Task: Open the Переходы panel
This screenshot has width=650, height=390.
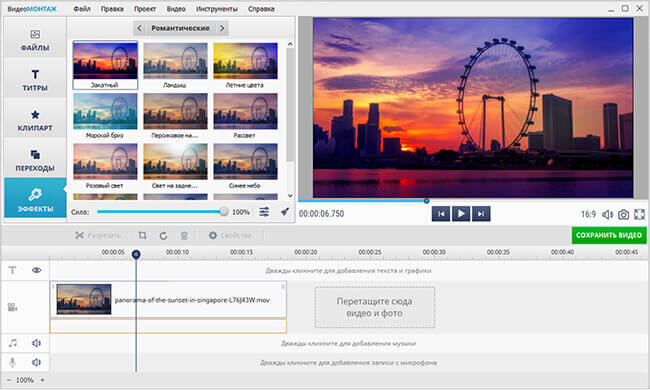Action: pyautogui.click(x=35, y=160)
